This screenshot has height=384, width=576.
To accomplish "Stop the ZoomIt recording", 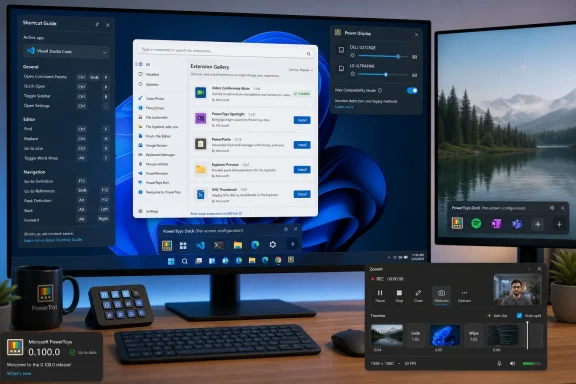I will (x=399, y=295).
